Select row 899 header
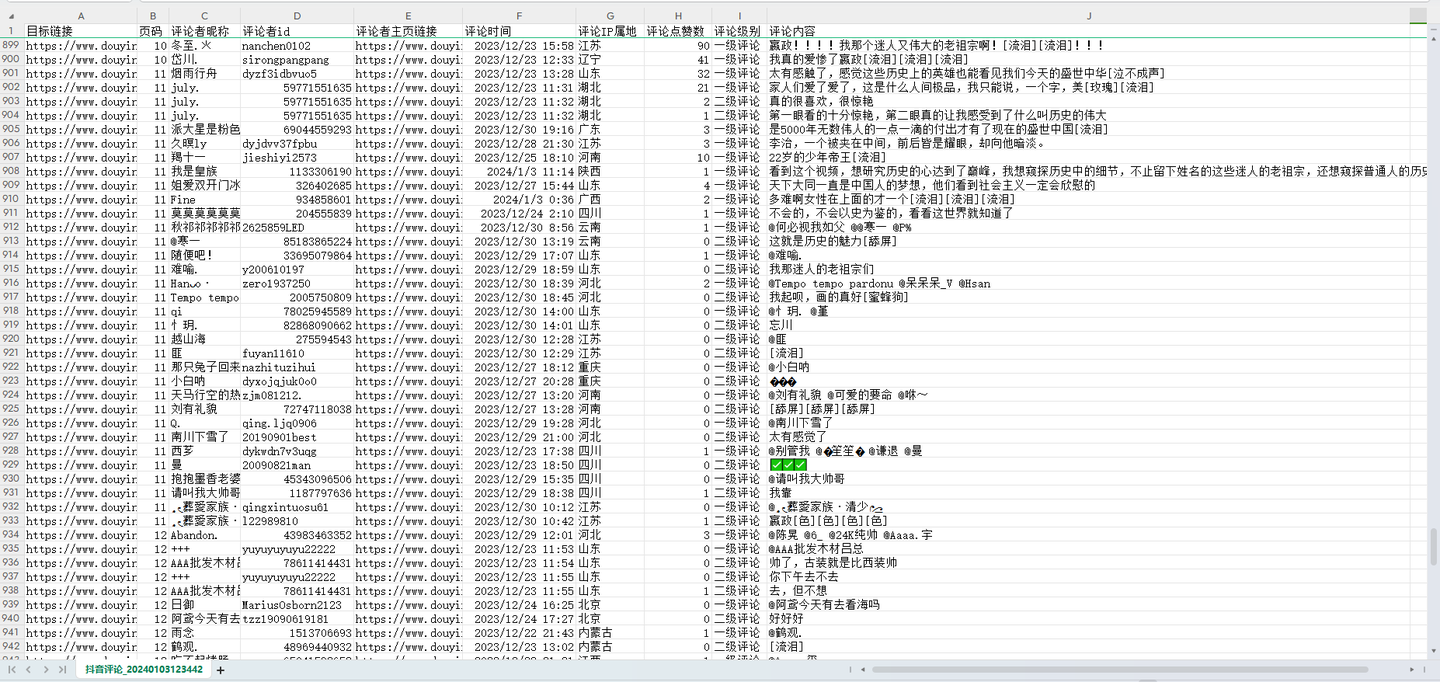The width and height of the screenshot is (1440, 682). (x=12, y=45)
